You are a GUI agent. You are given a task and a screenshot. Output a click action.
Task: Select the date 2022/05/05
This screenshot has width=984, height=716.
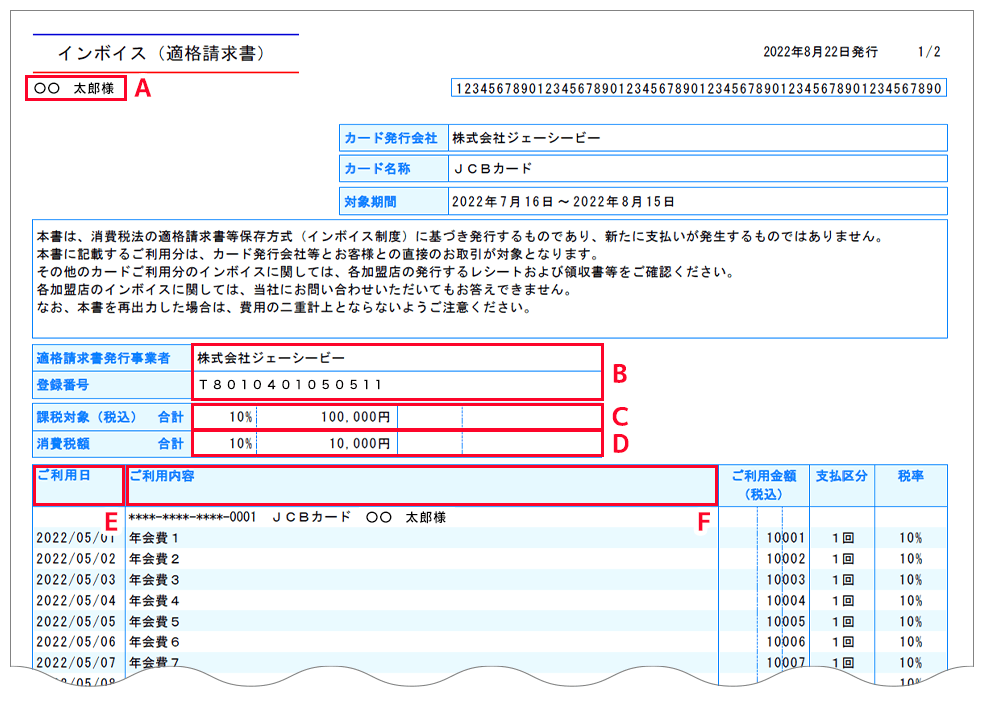(x=76, y=622)
